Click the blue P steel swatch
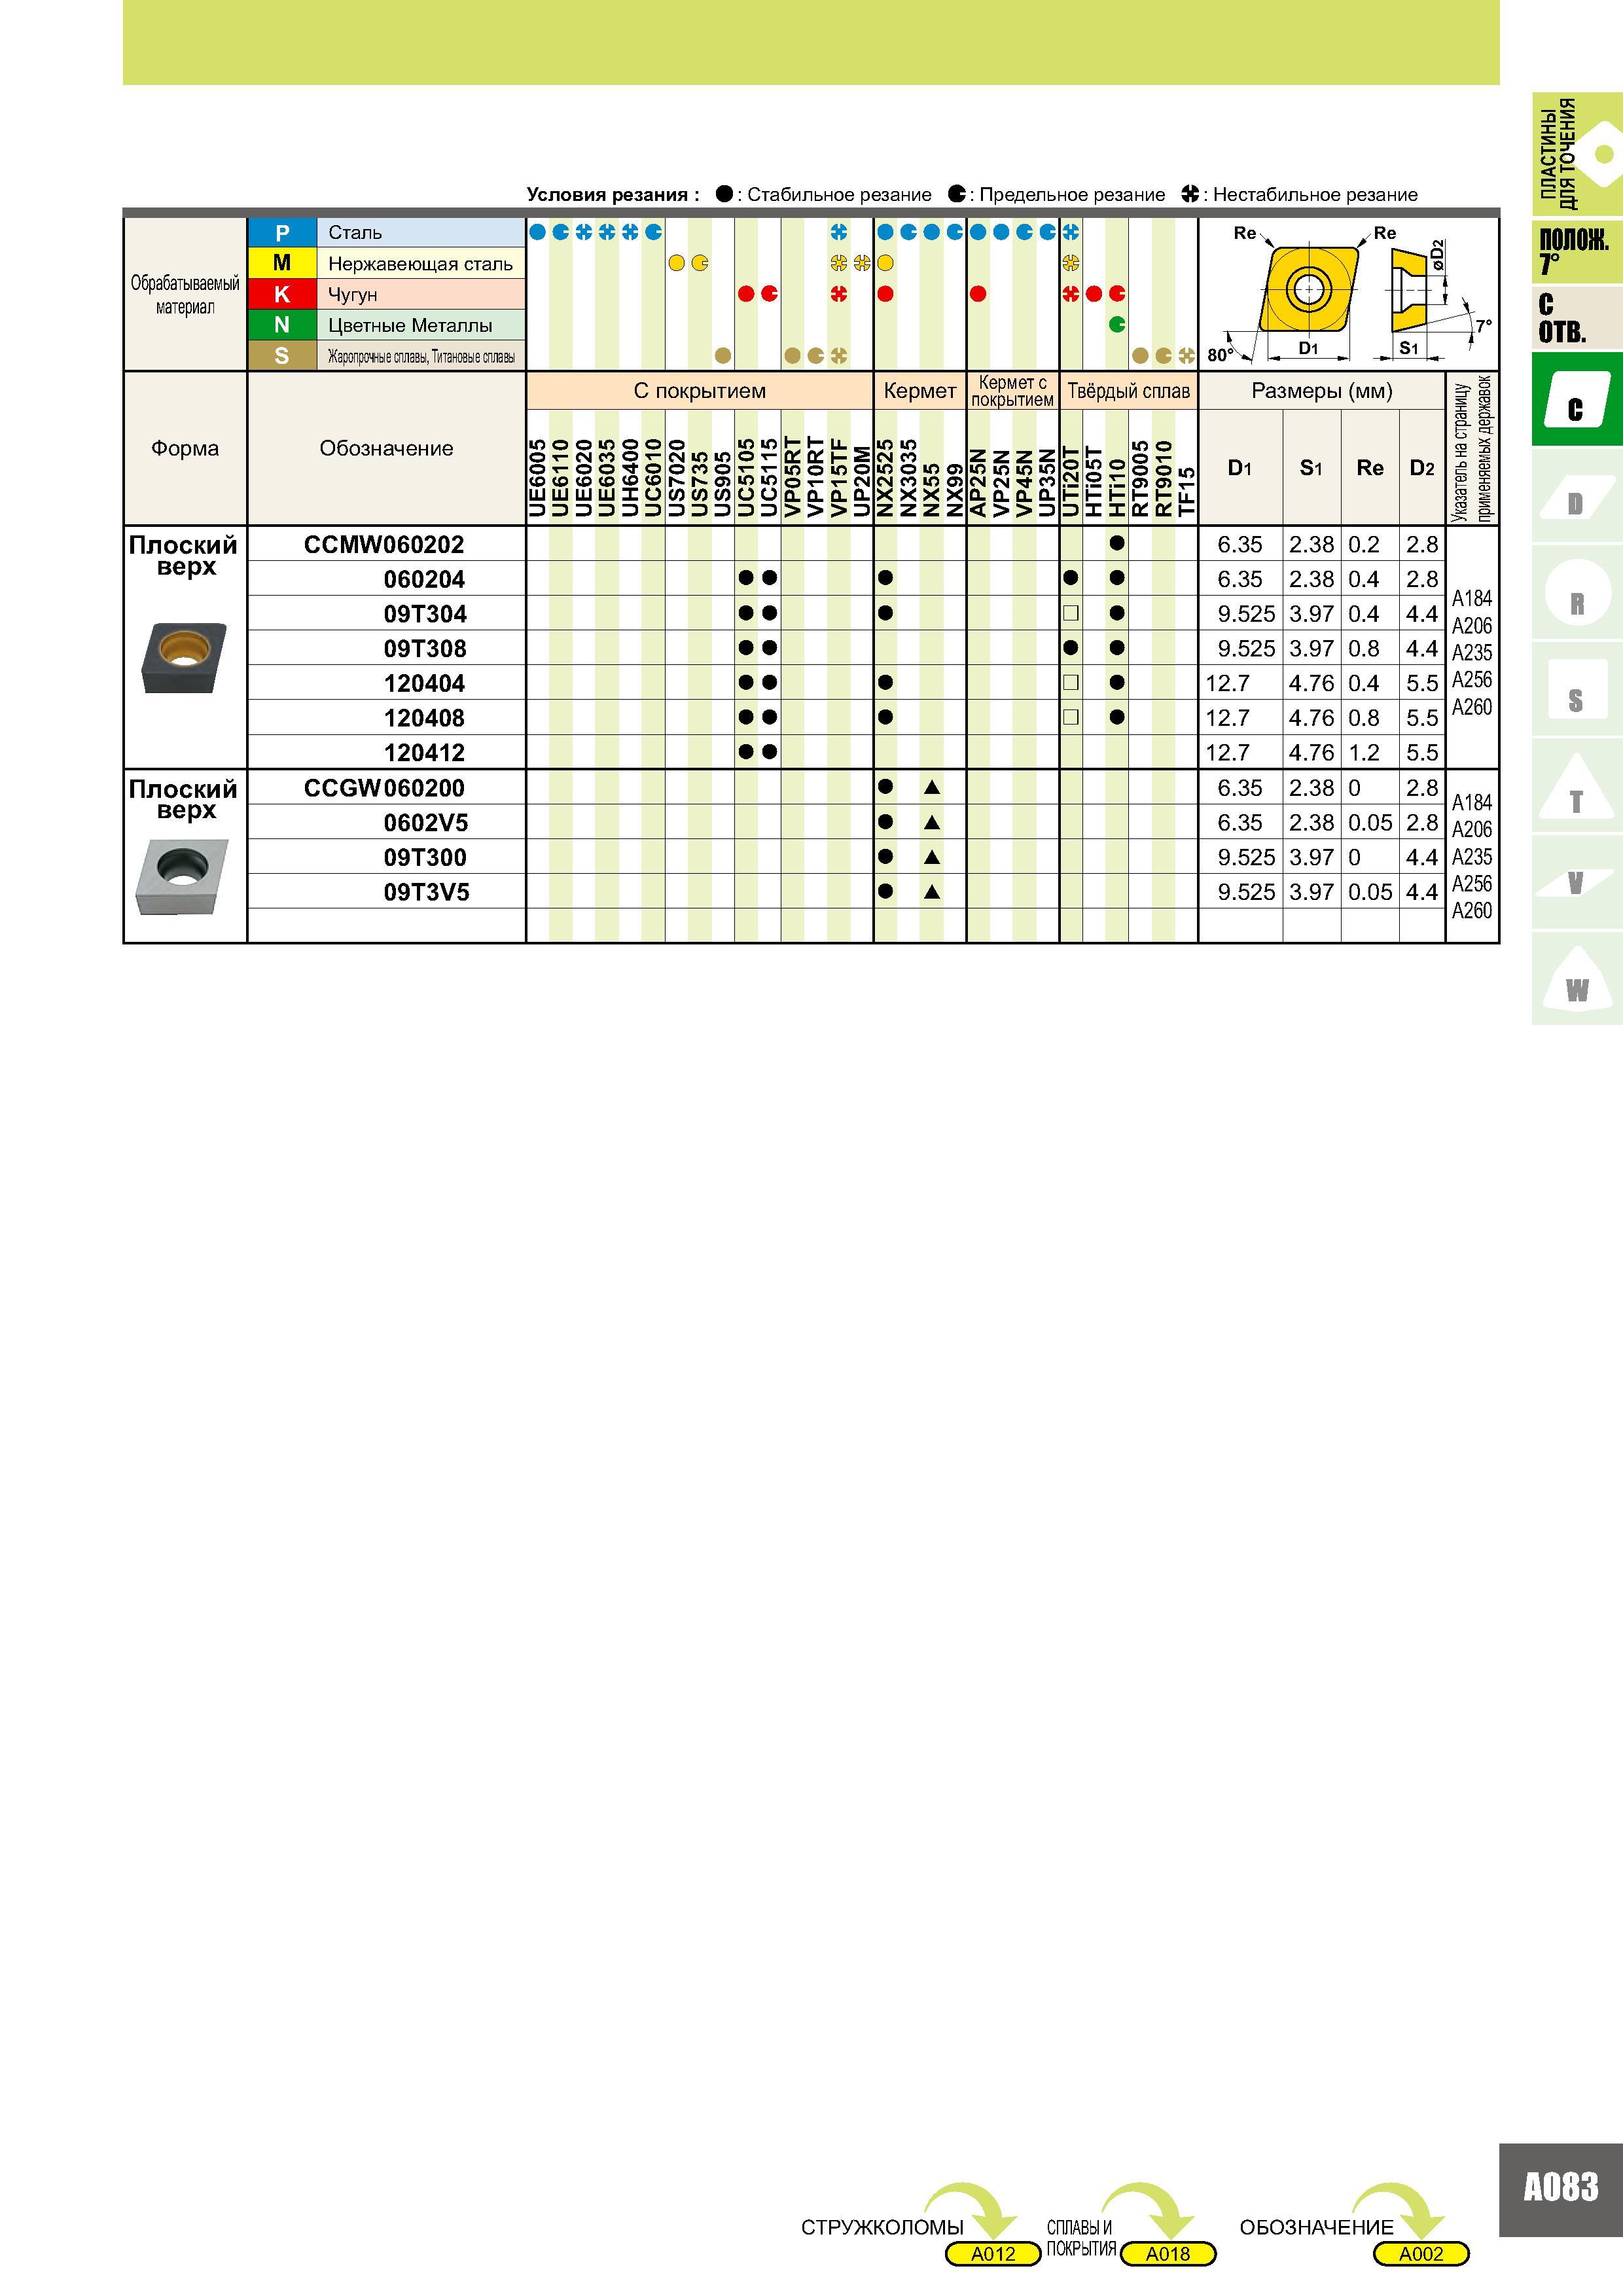1623x2296 pixels. 282,233
